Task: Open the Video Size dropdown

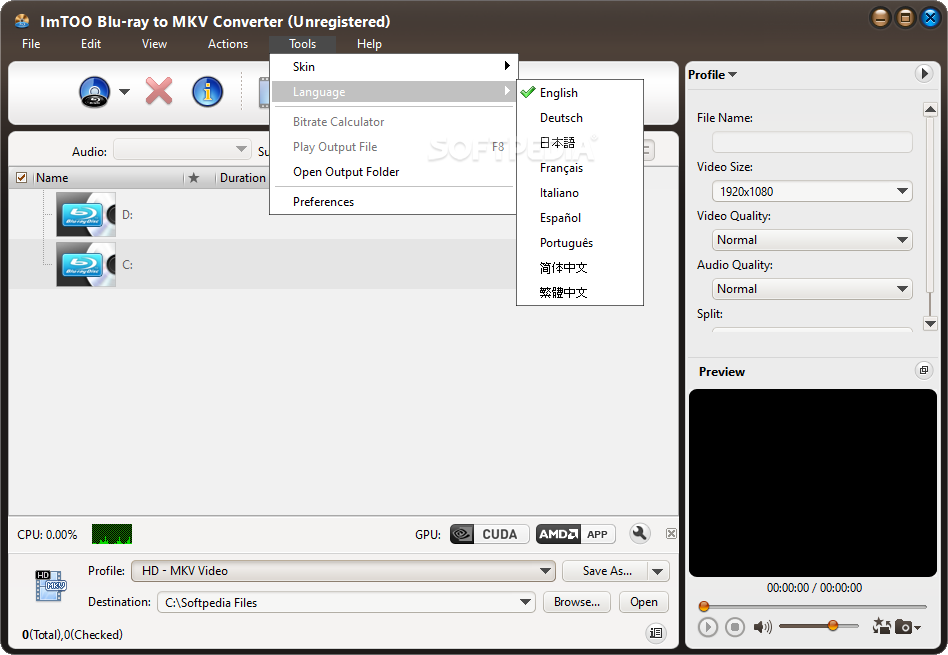Action: pos(812,192)
